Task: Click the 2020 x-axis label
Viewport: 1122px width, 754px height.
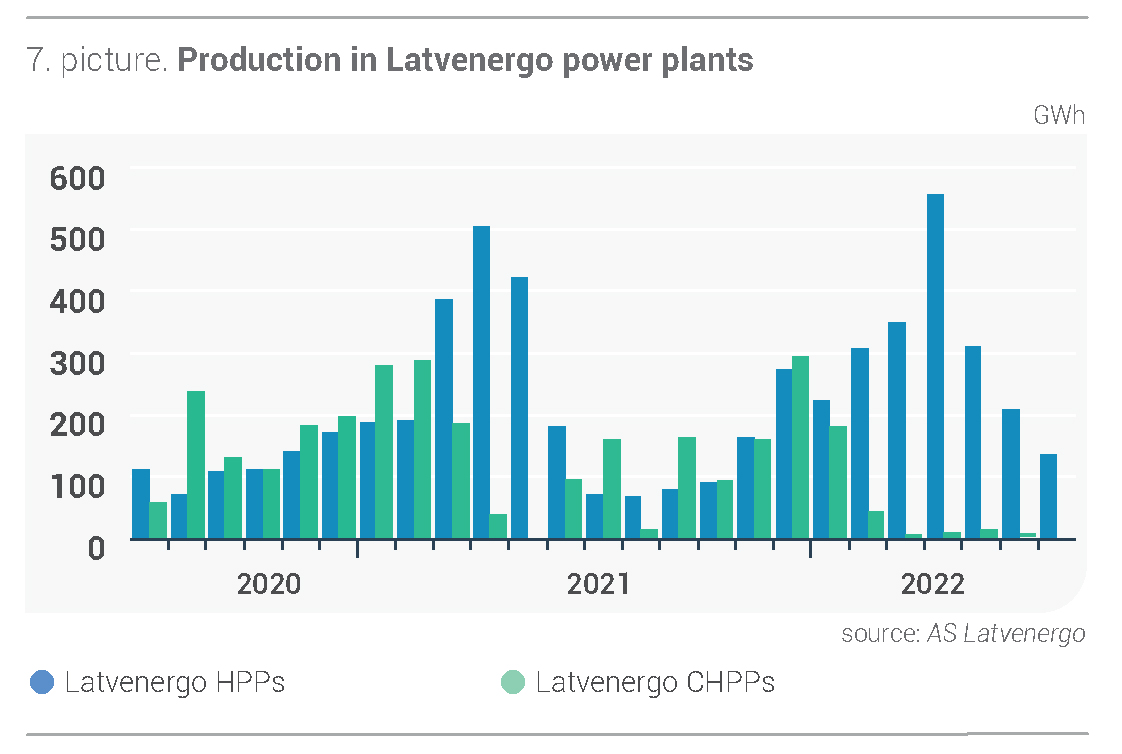Action: tap(269, 584)
